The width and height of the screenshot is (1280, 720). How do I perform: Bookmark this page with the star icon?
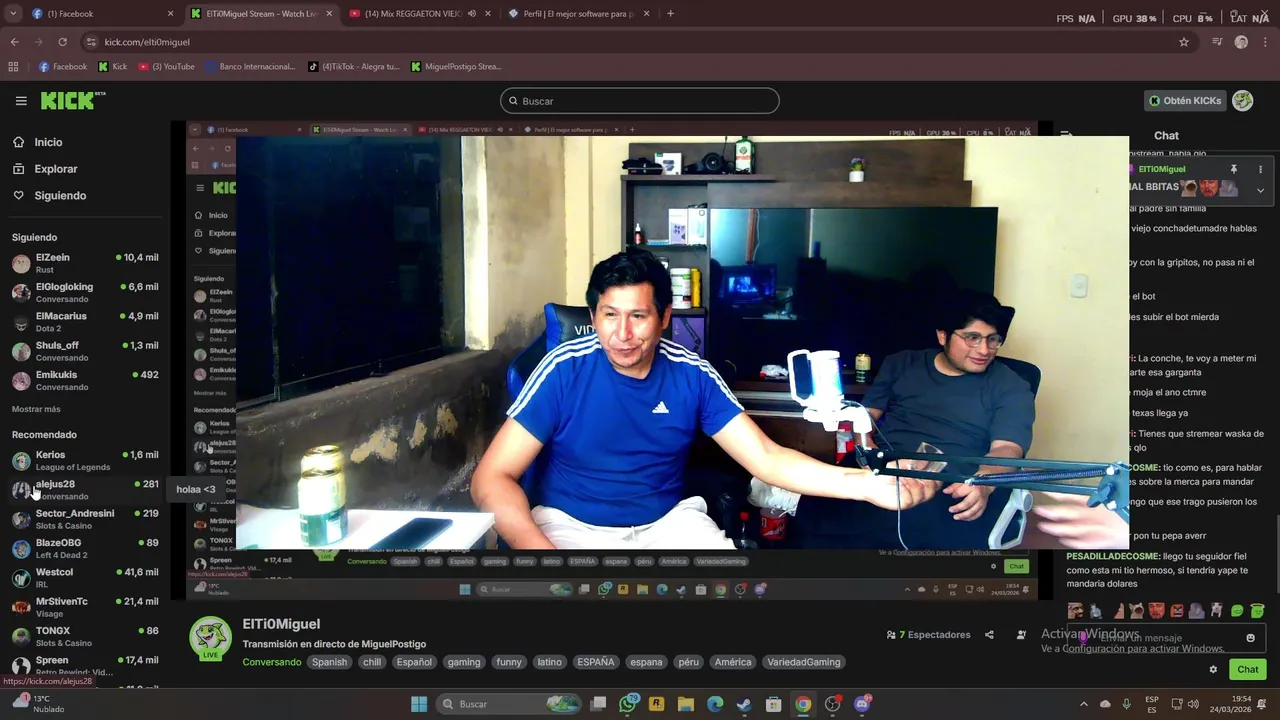click(x=1184, y=42)
